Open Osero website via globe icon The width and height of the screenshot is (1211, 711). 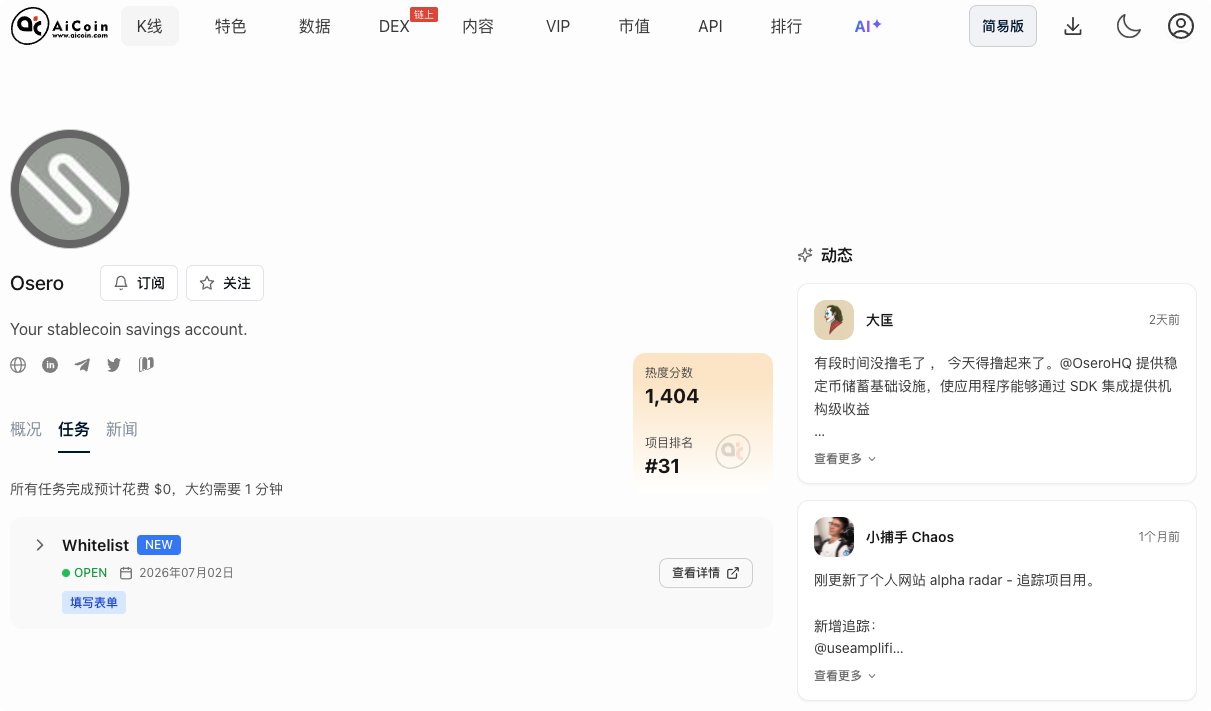click(18, 365)
